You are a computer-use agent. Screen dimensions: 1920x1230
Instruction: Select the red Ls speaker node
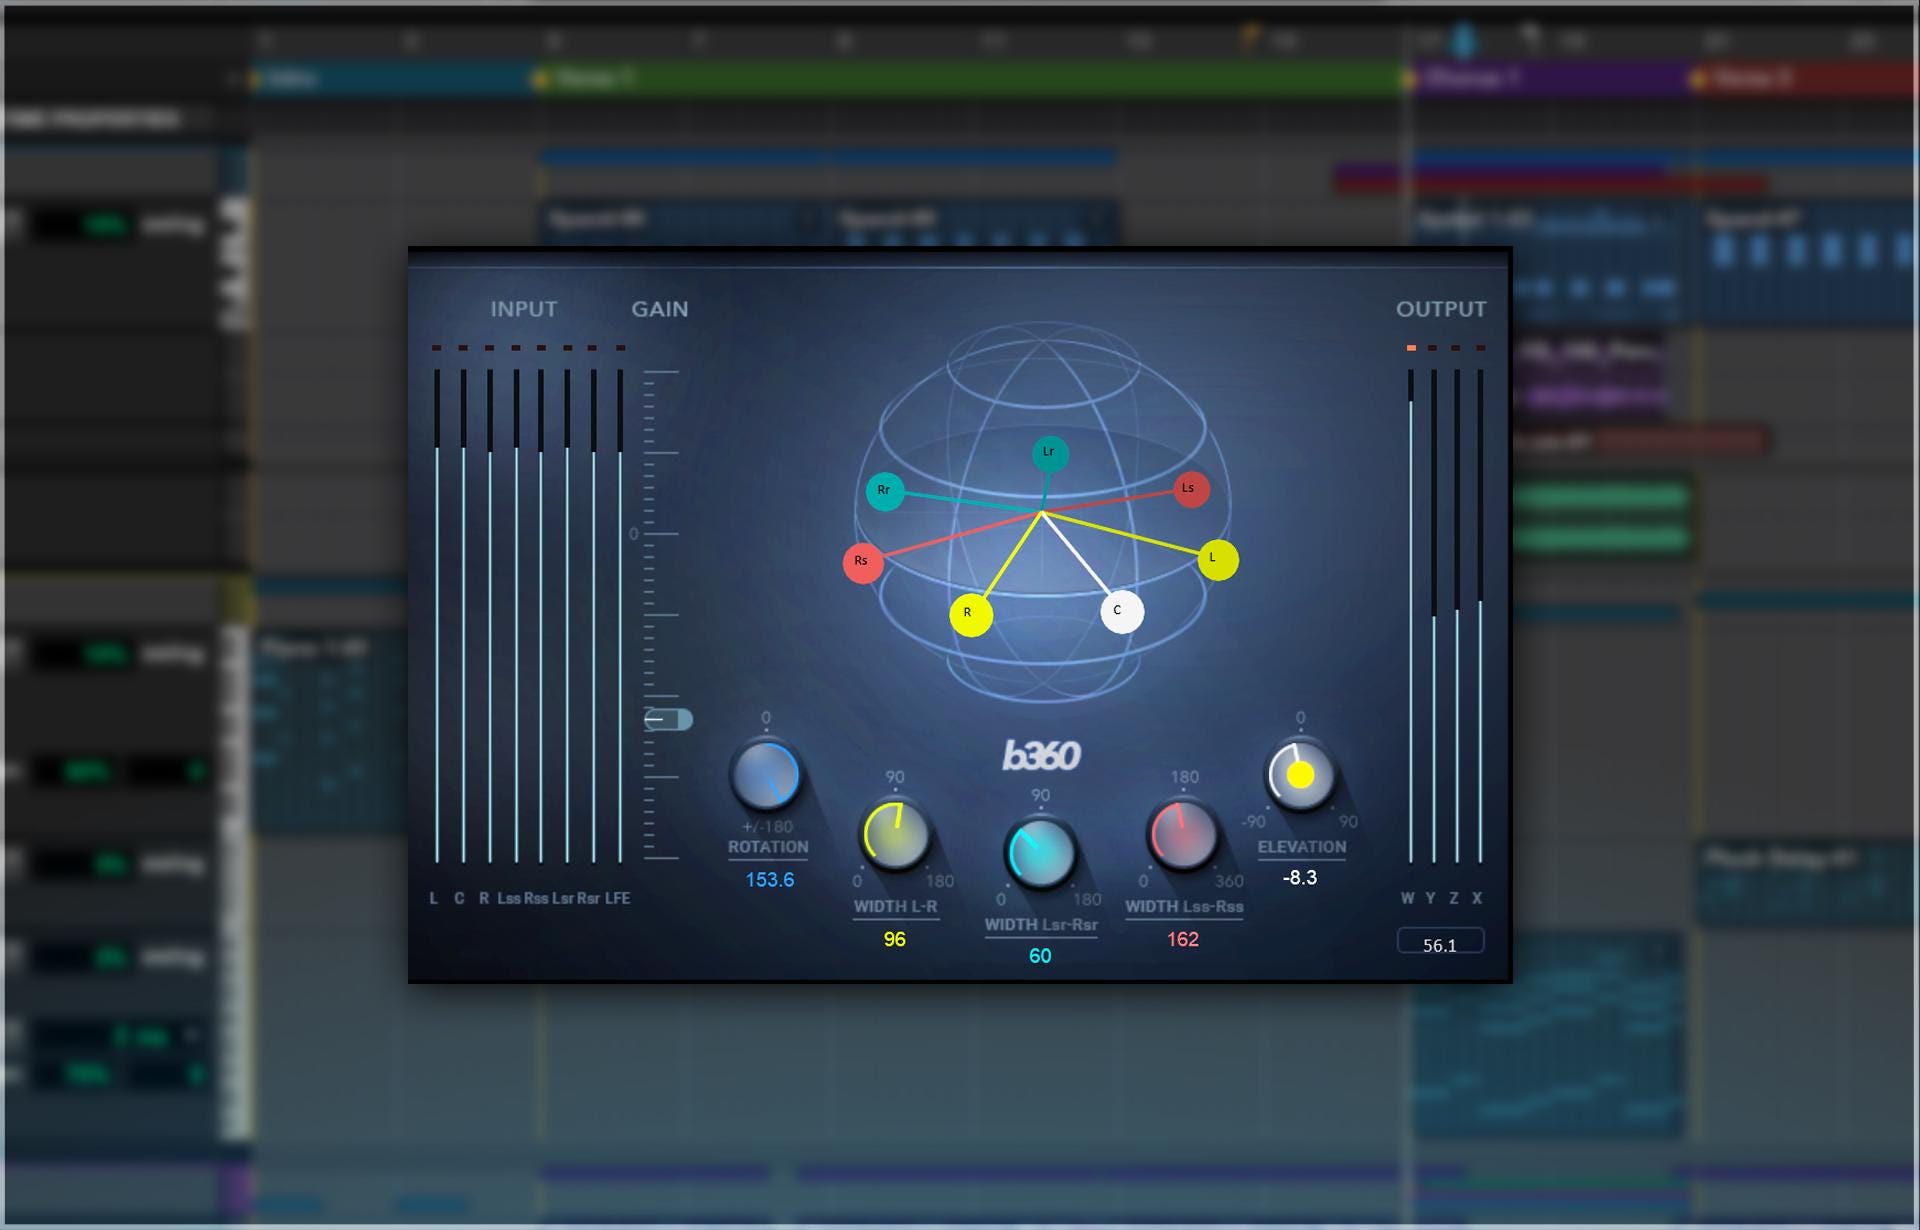pos(1190,489)
